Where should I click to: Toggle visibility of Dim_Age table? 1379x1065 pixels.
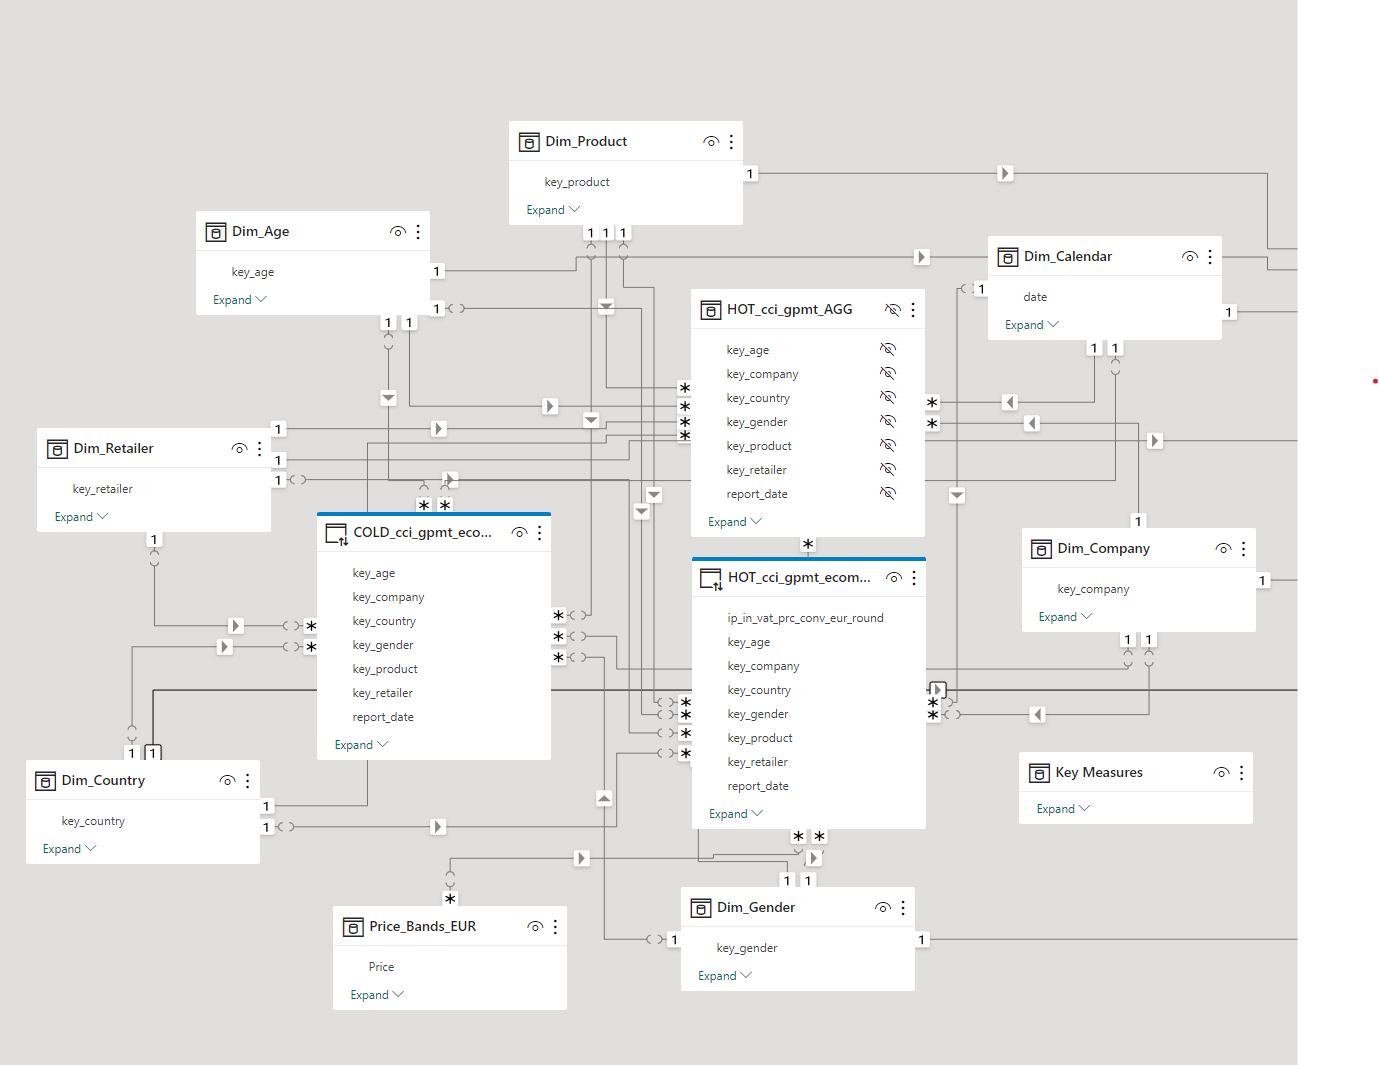398,232
